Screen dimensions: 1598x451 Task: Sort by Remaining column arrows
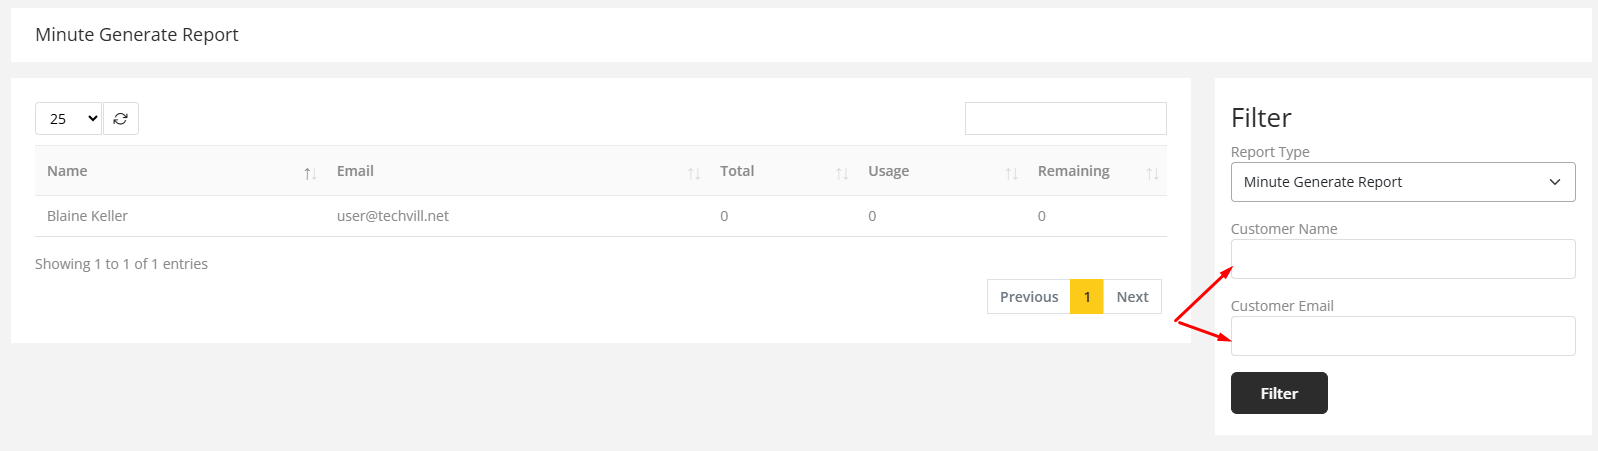1152,174
